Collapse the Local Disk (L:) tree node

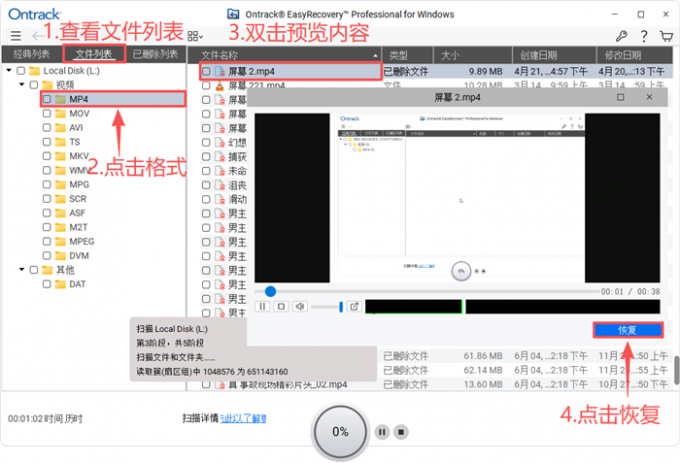[9, 70]
